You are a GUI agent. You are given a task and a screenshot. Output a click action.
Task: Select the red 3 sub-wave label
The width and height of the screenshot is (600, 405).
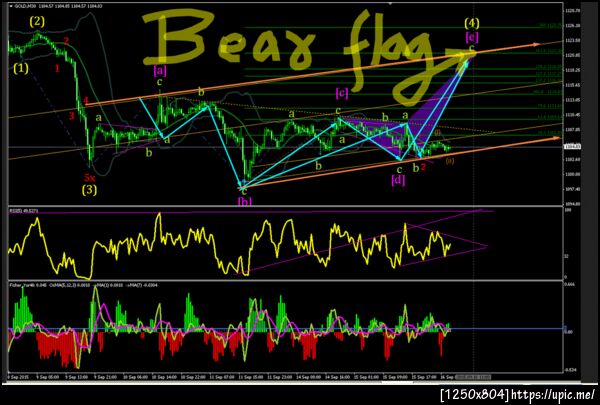coord(72,116)
